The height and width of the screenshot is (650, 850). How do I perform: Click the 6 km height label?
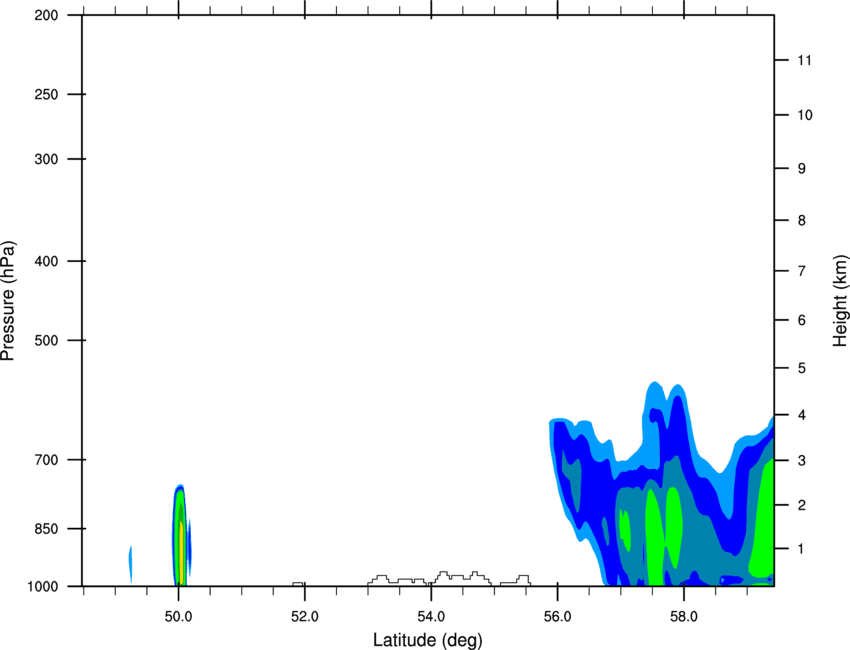802,320
